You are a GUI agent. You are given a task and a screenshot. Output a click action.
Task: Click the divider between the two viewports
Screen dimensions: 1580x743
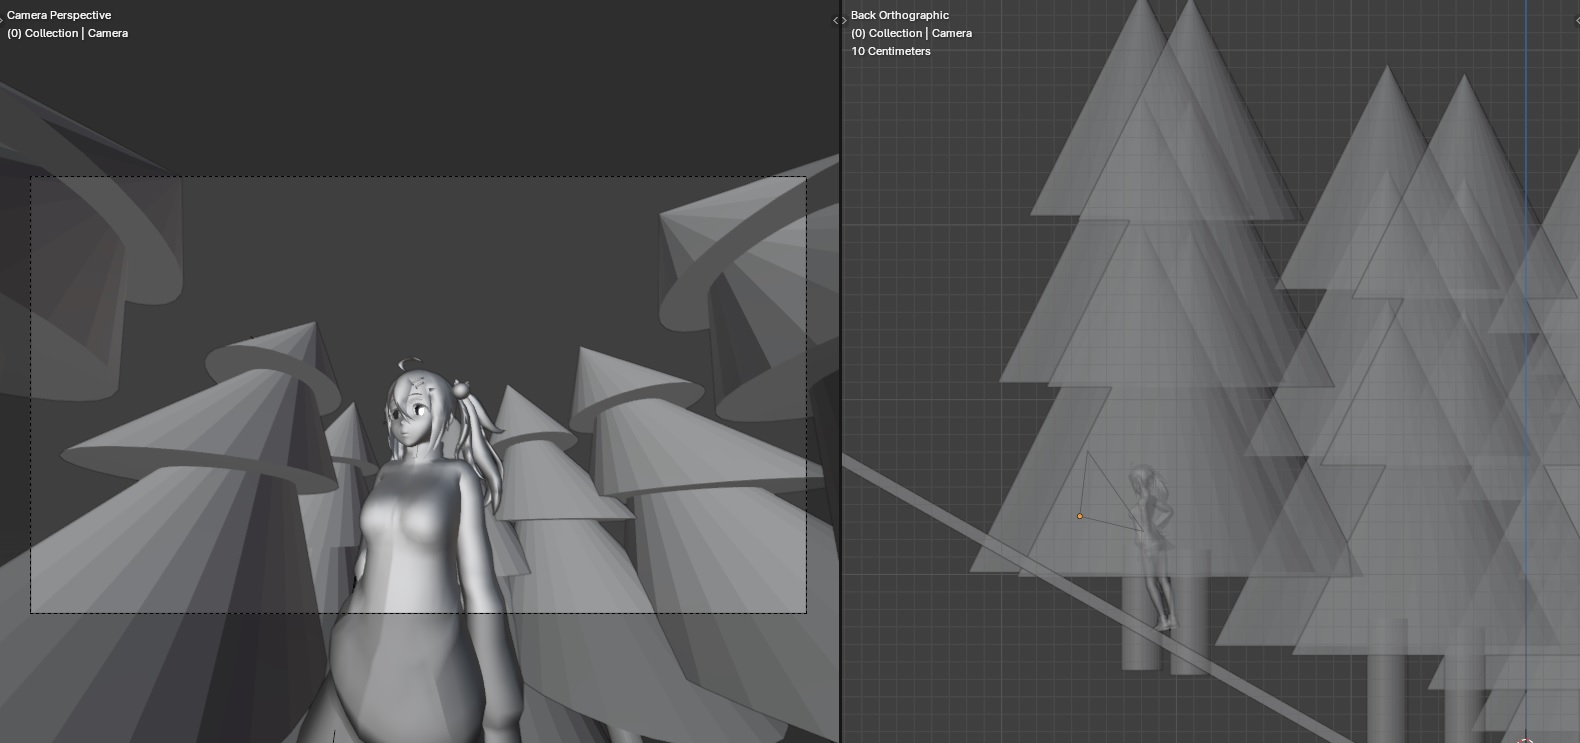840,400
